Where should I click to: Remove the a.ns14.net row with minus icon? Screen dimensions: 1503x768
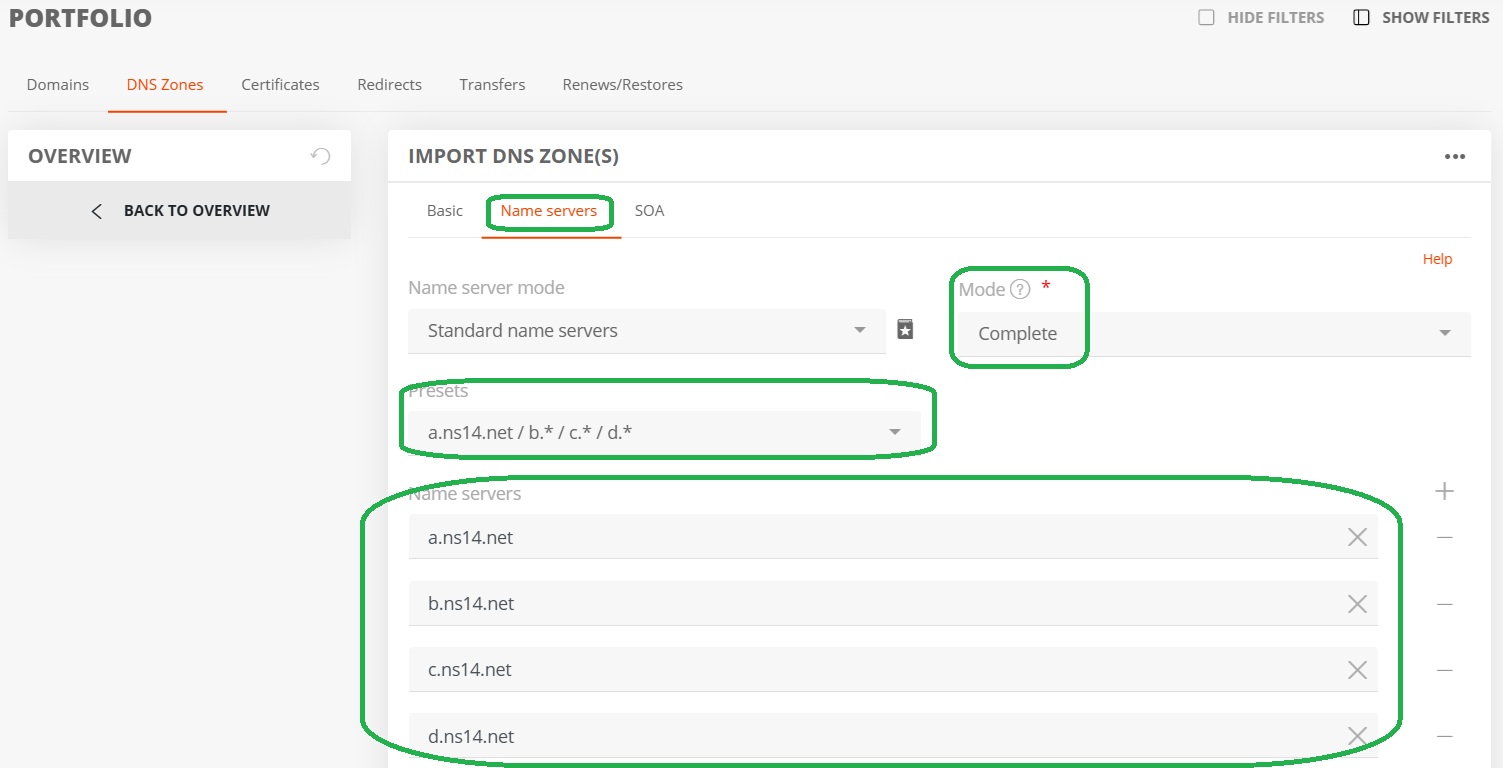1444,538
